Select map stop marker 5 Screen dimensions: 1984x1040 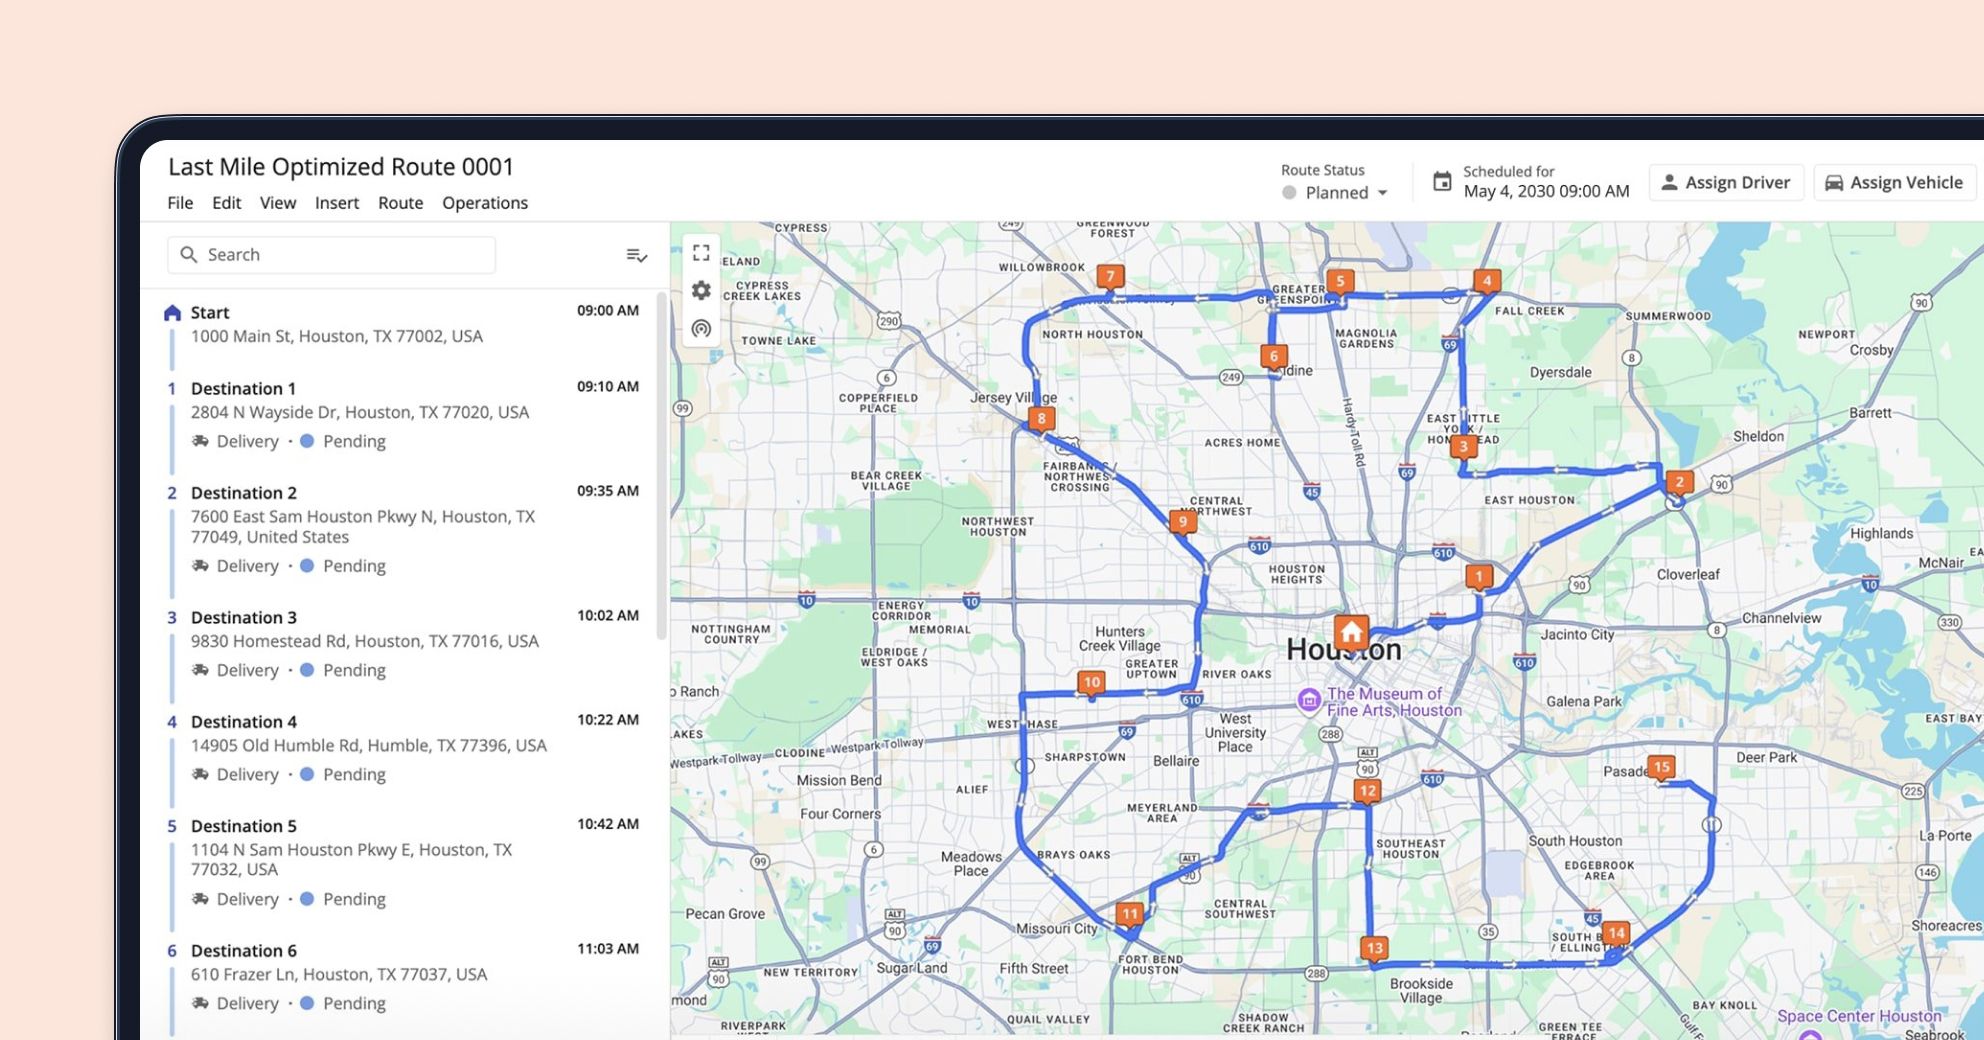[x=1340, y=282]
